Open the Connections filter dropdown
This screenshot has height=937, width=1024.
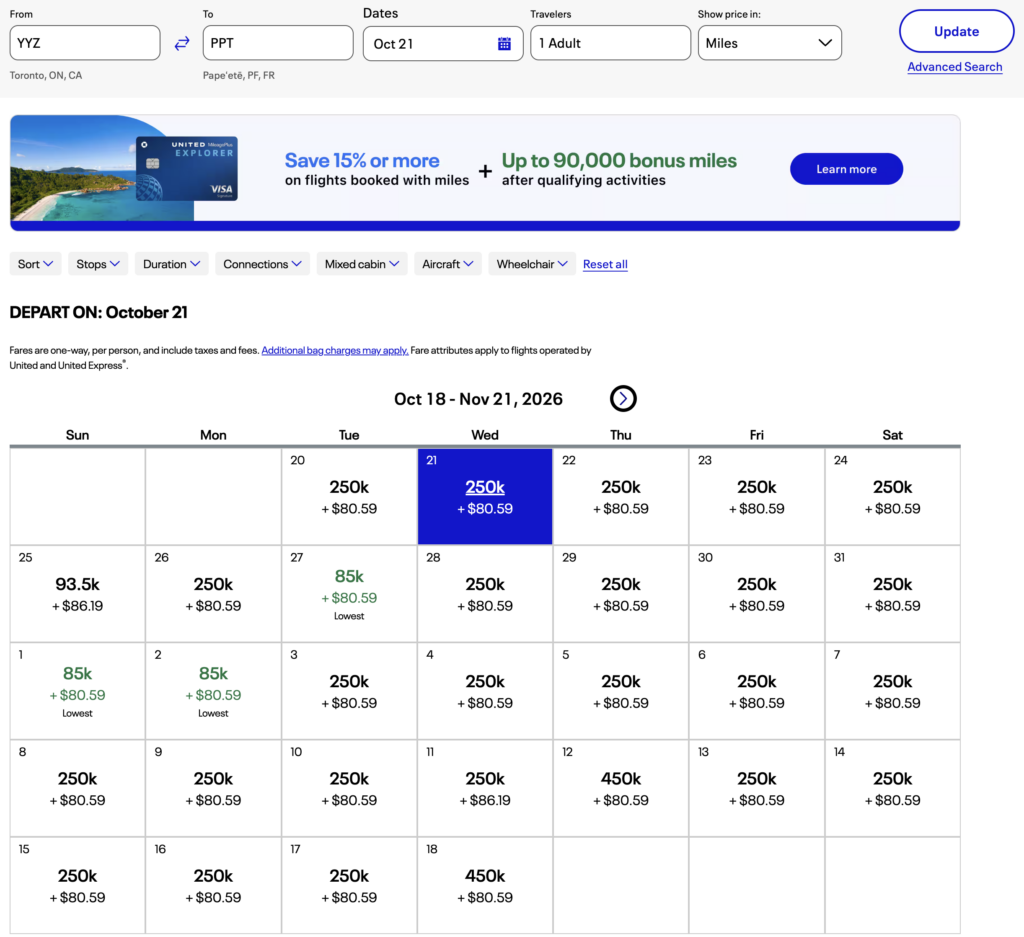[263, 264]
